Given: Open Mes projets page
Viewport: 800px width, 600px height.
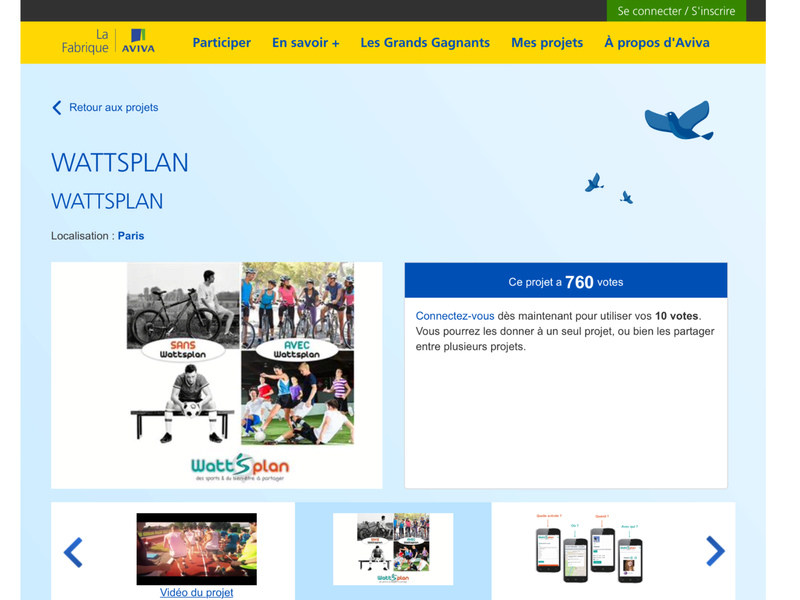Looking at the screenshot, I should coord(547,43).
